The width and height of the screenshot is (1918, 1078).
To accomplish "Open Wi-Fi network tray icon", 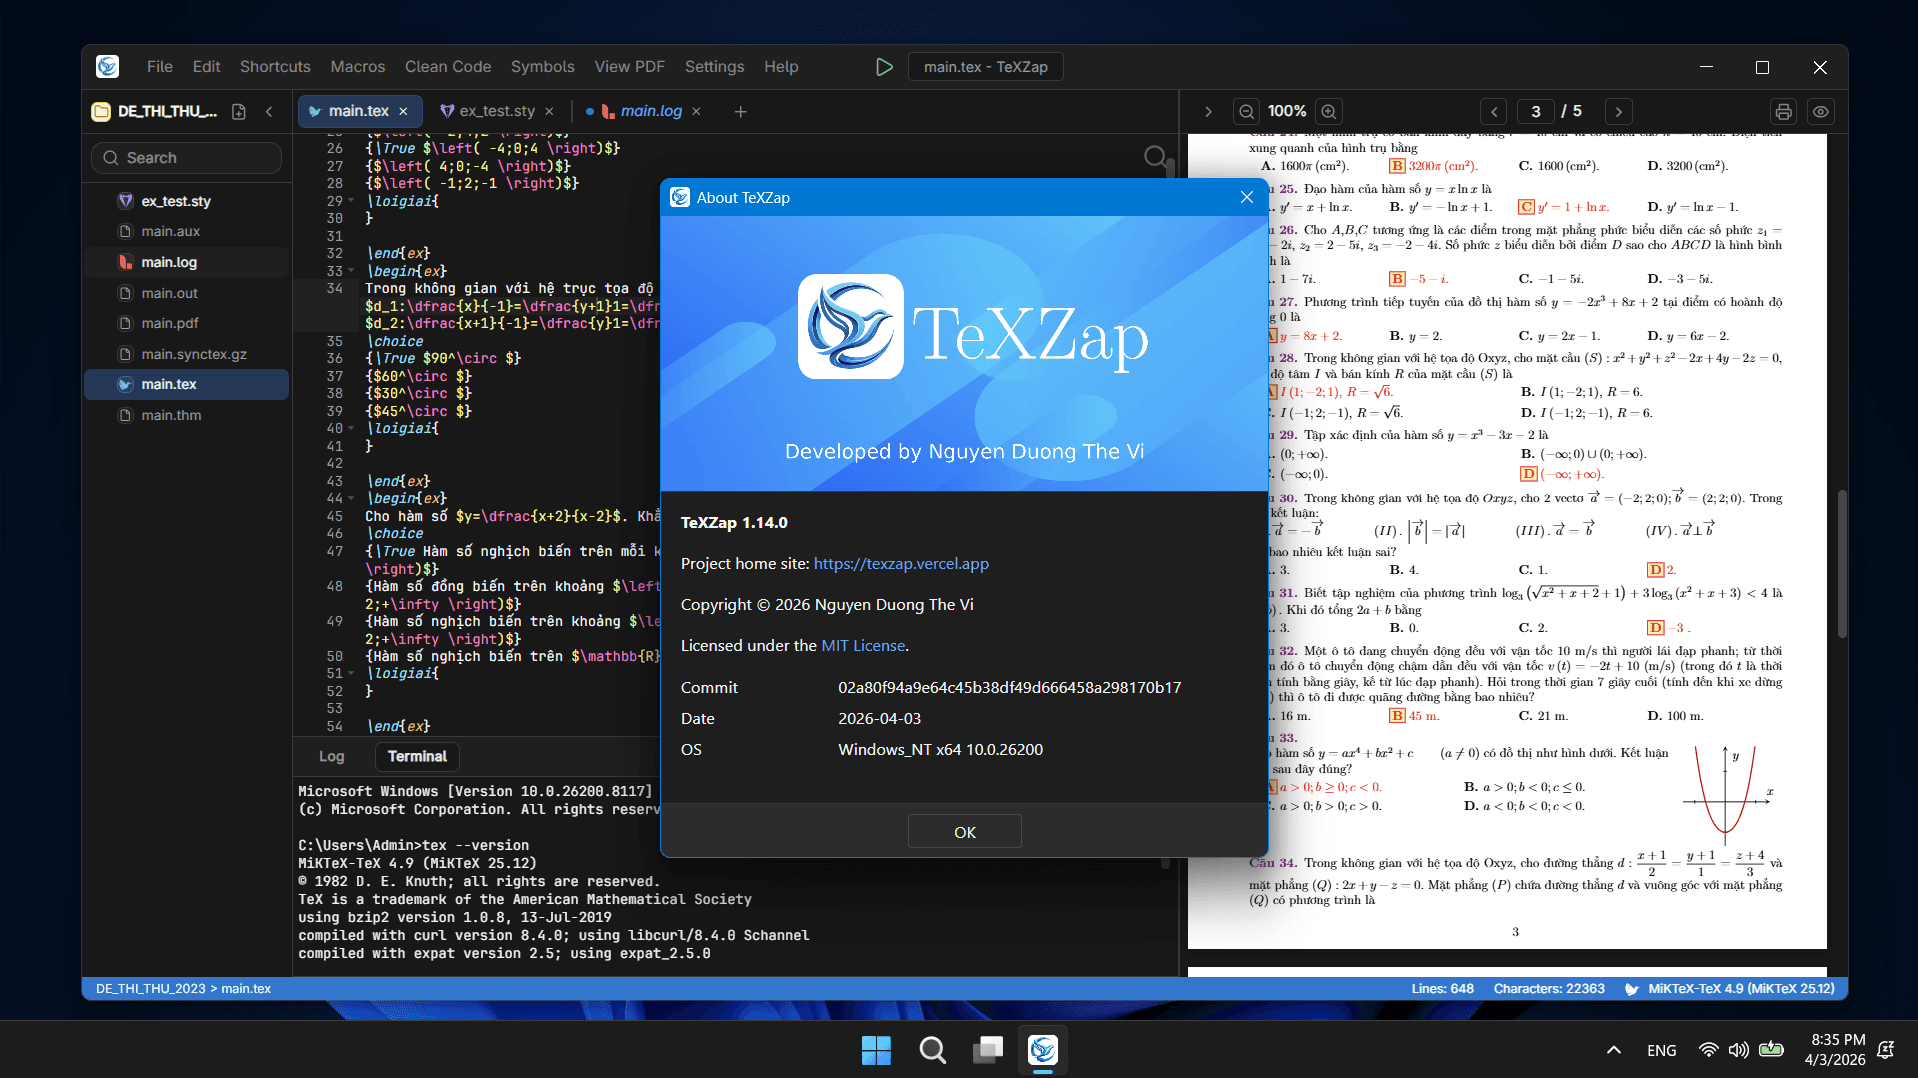I will click(1708, 1050).
